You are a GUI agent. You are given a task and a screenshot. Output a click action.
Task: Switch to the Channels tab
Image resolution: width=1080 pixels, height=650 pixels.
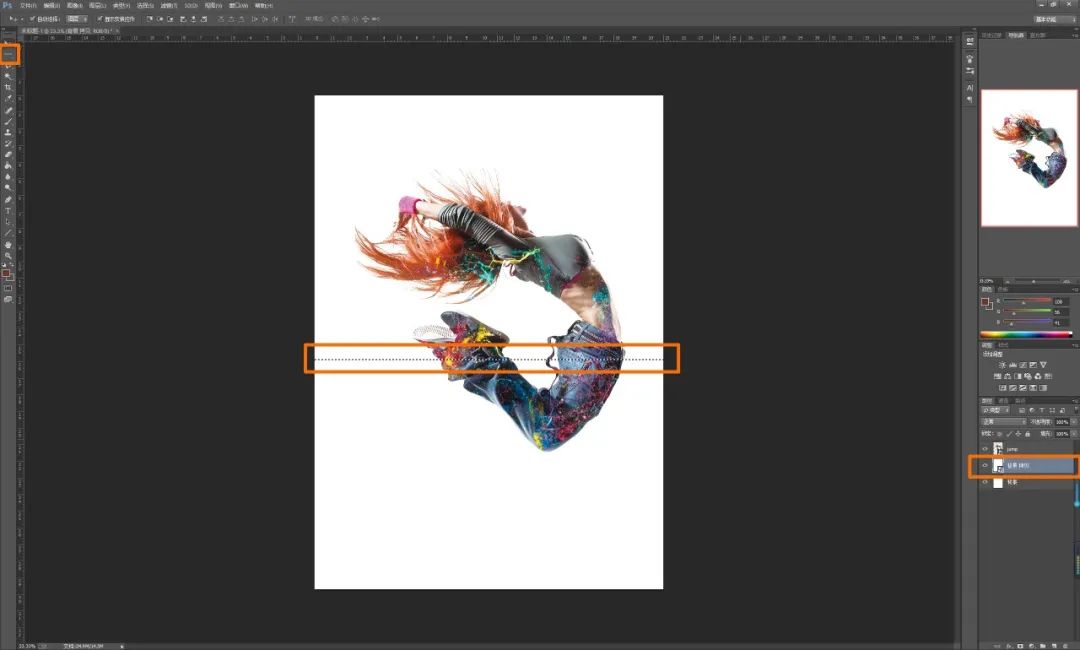click(1004, 401)
